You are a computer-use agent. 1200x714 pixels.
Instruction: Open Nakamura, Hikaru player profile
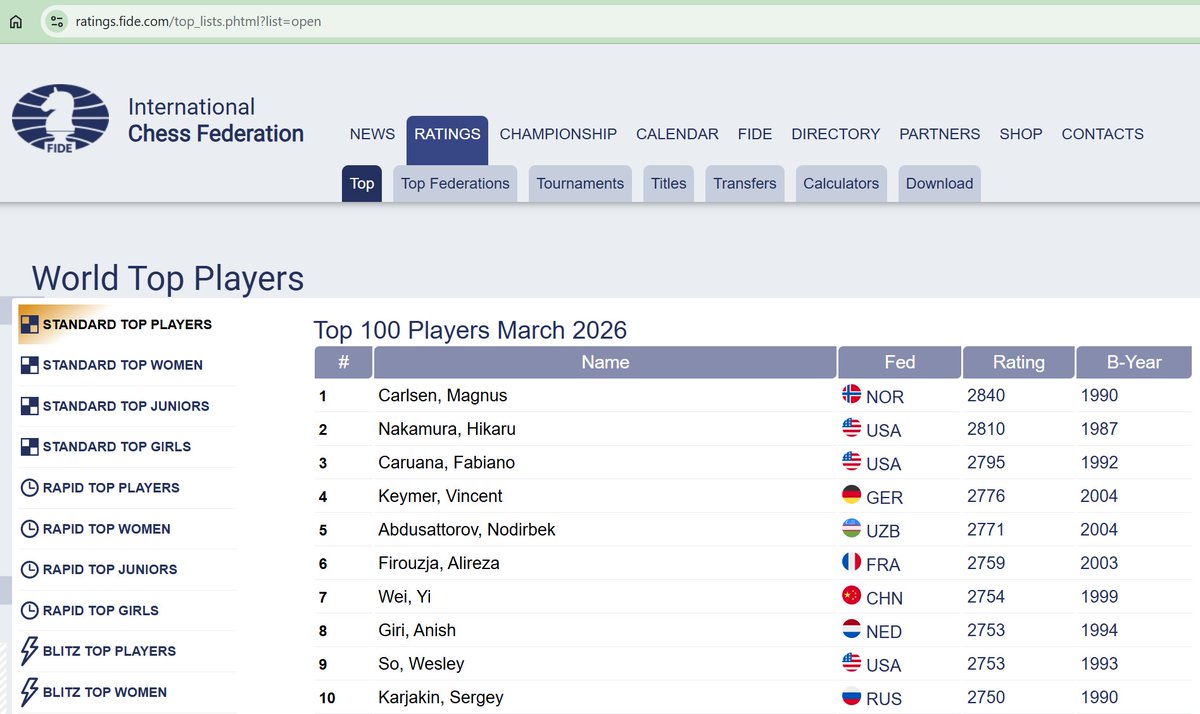(446, 429)
